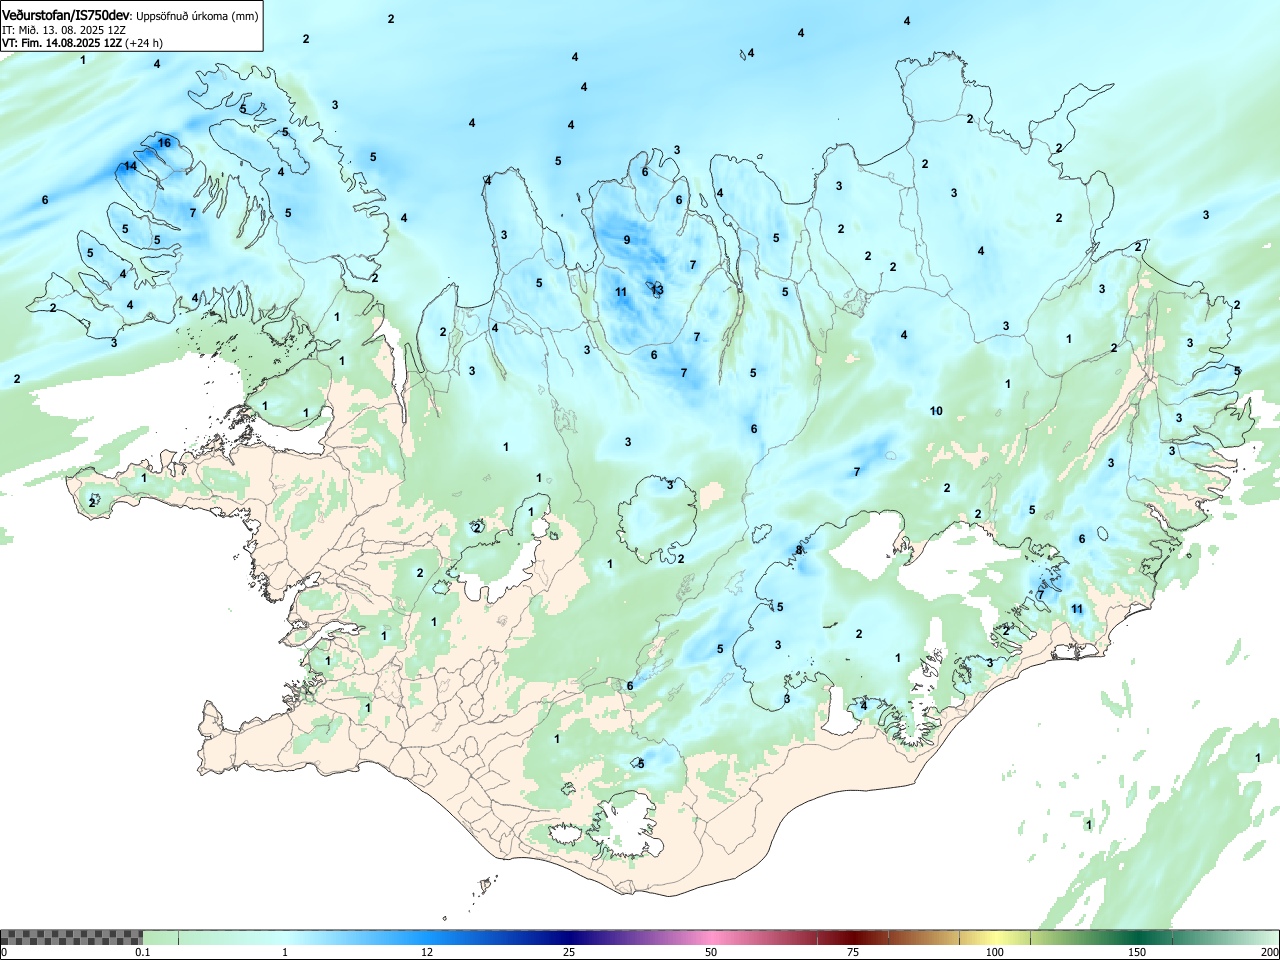This screenshot has height=960, width=1280.
Task: Click the dark navy legend color near 25
Action: point(569,937)
